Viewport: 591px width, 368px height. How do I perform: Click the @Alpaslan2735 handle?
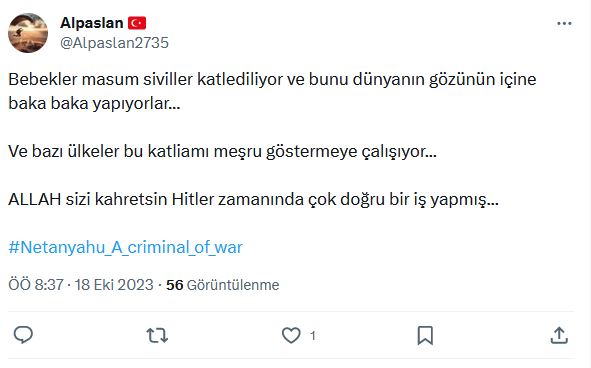(x=114, y=43)
